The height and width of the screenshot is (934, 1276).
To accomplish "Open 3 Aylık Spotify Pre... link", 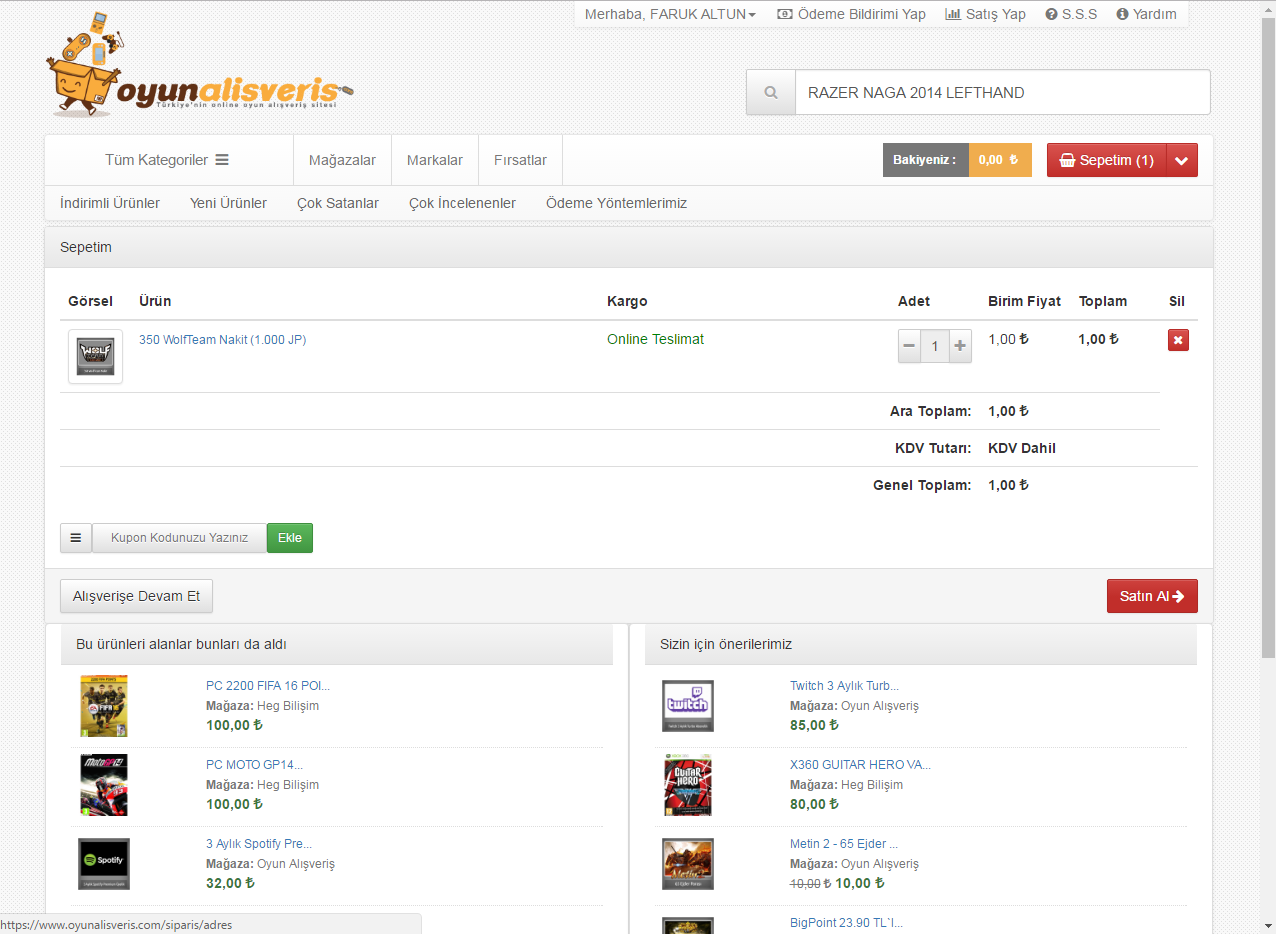I will click(259, 844).
